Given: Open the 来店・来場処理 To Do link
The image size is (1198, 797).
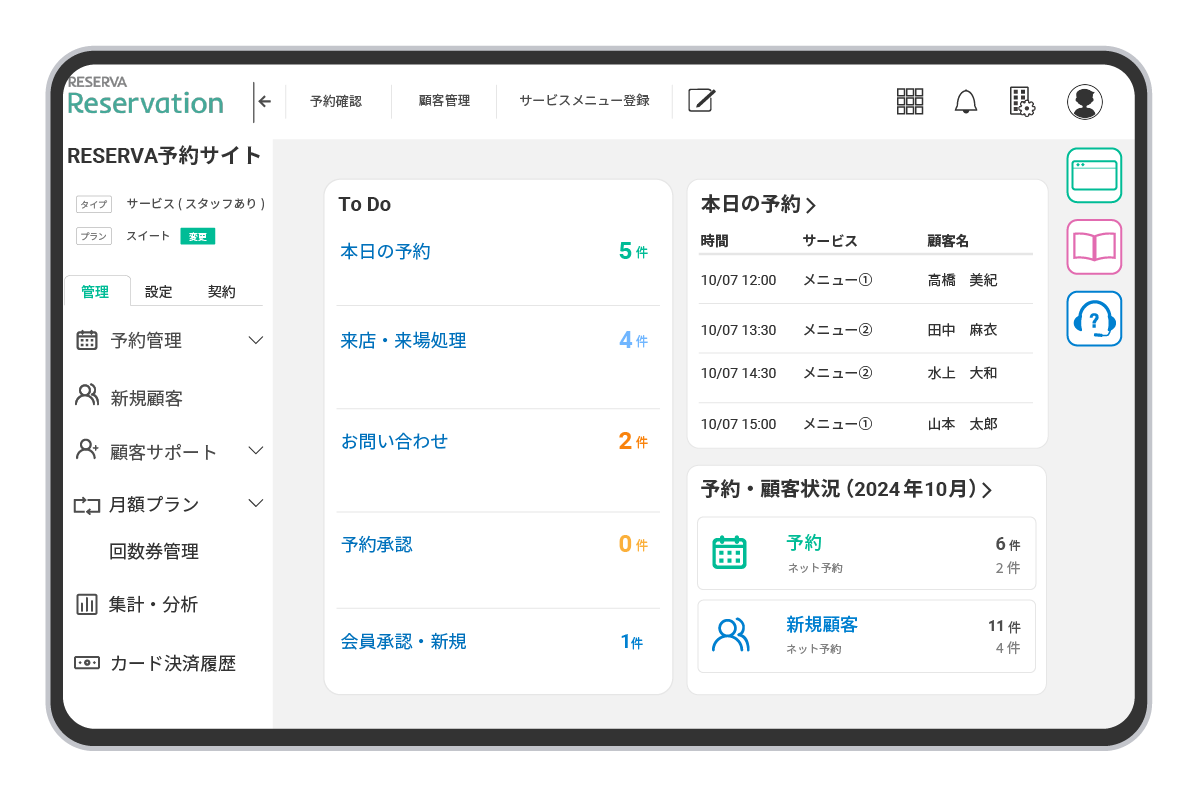Looking at the screenshot, I should point(403,341).
